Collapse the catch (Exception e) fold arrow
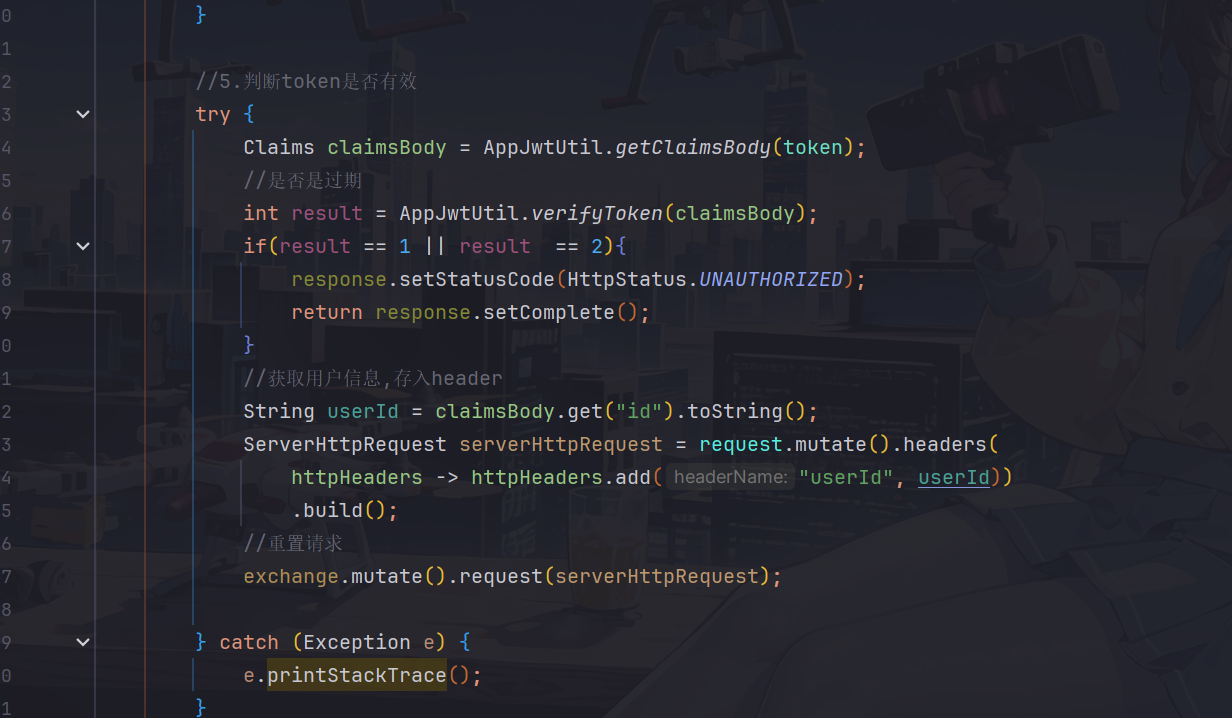Screen dimensions: 1232x718 pos(83,642)
